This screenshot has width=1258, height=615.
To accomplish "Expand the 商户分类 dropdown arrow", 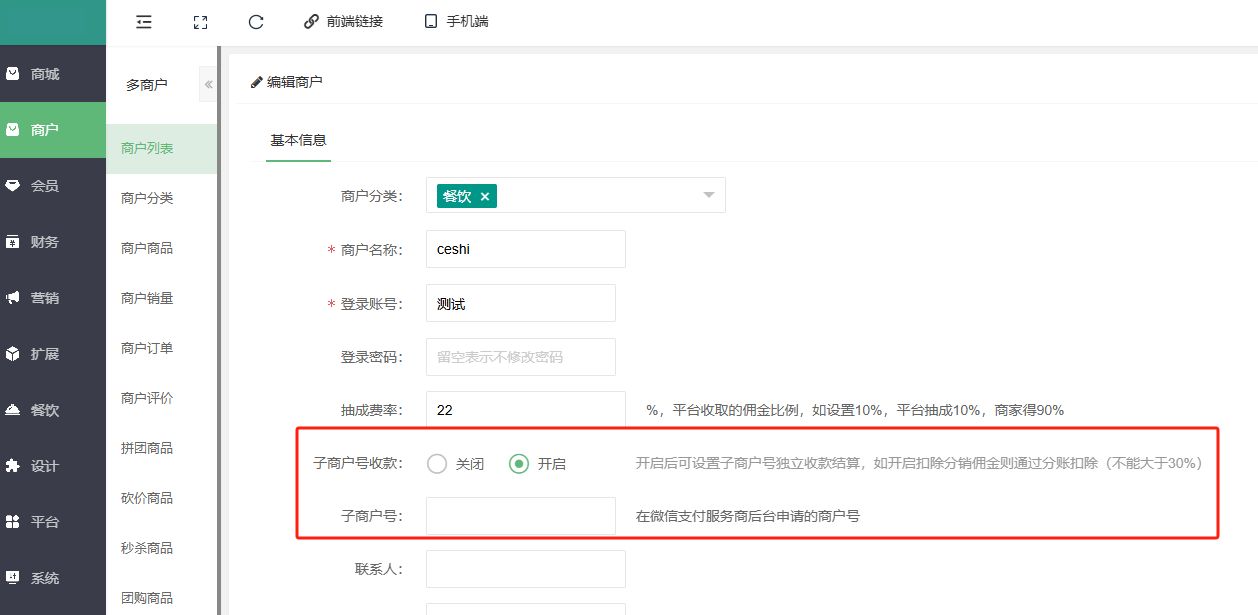I will (708, 195).
